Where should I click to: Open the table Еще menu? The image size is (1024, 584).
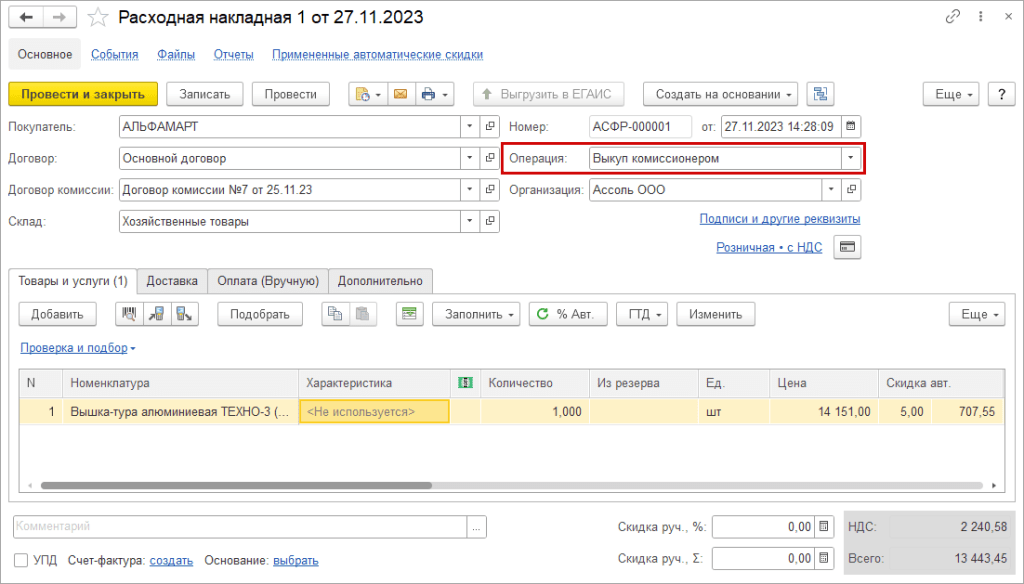[976, 314]
